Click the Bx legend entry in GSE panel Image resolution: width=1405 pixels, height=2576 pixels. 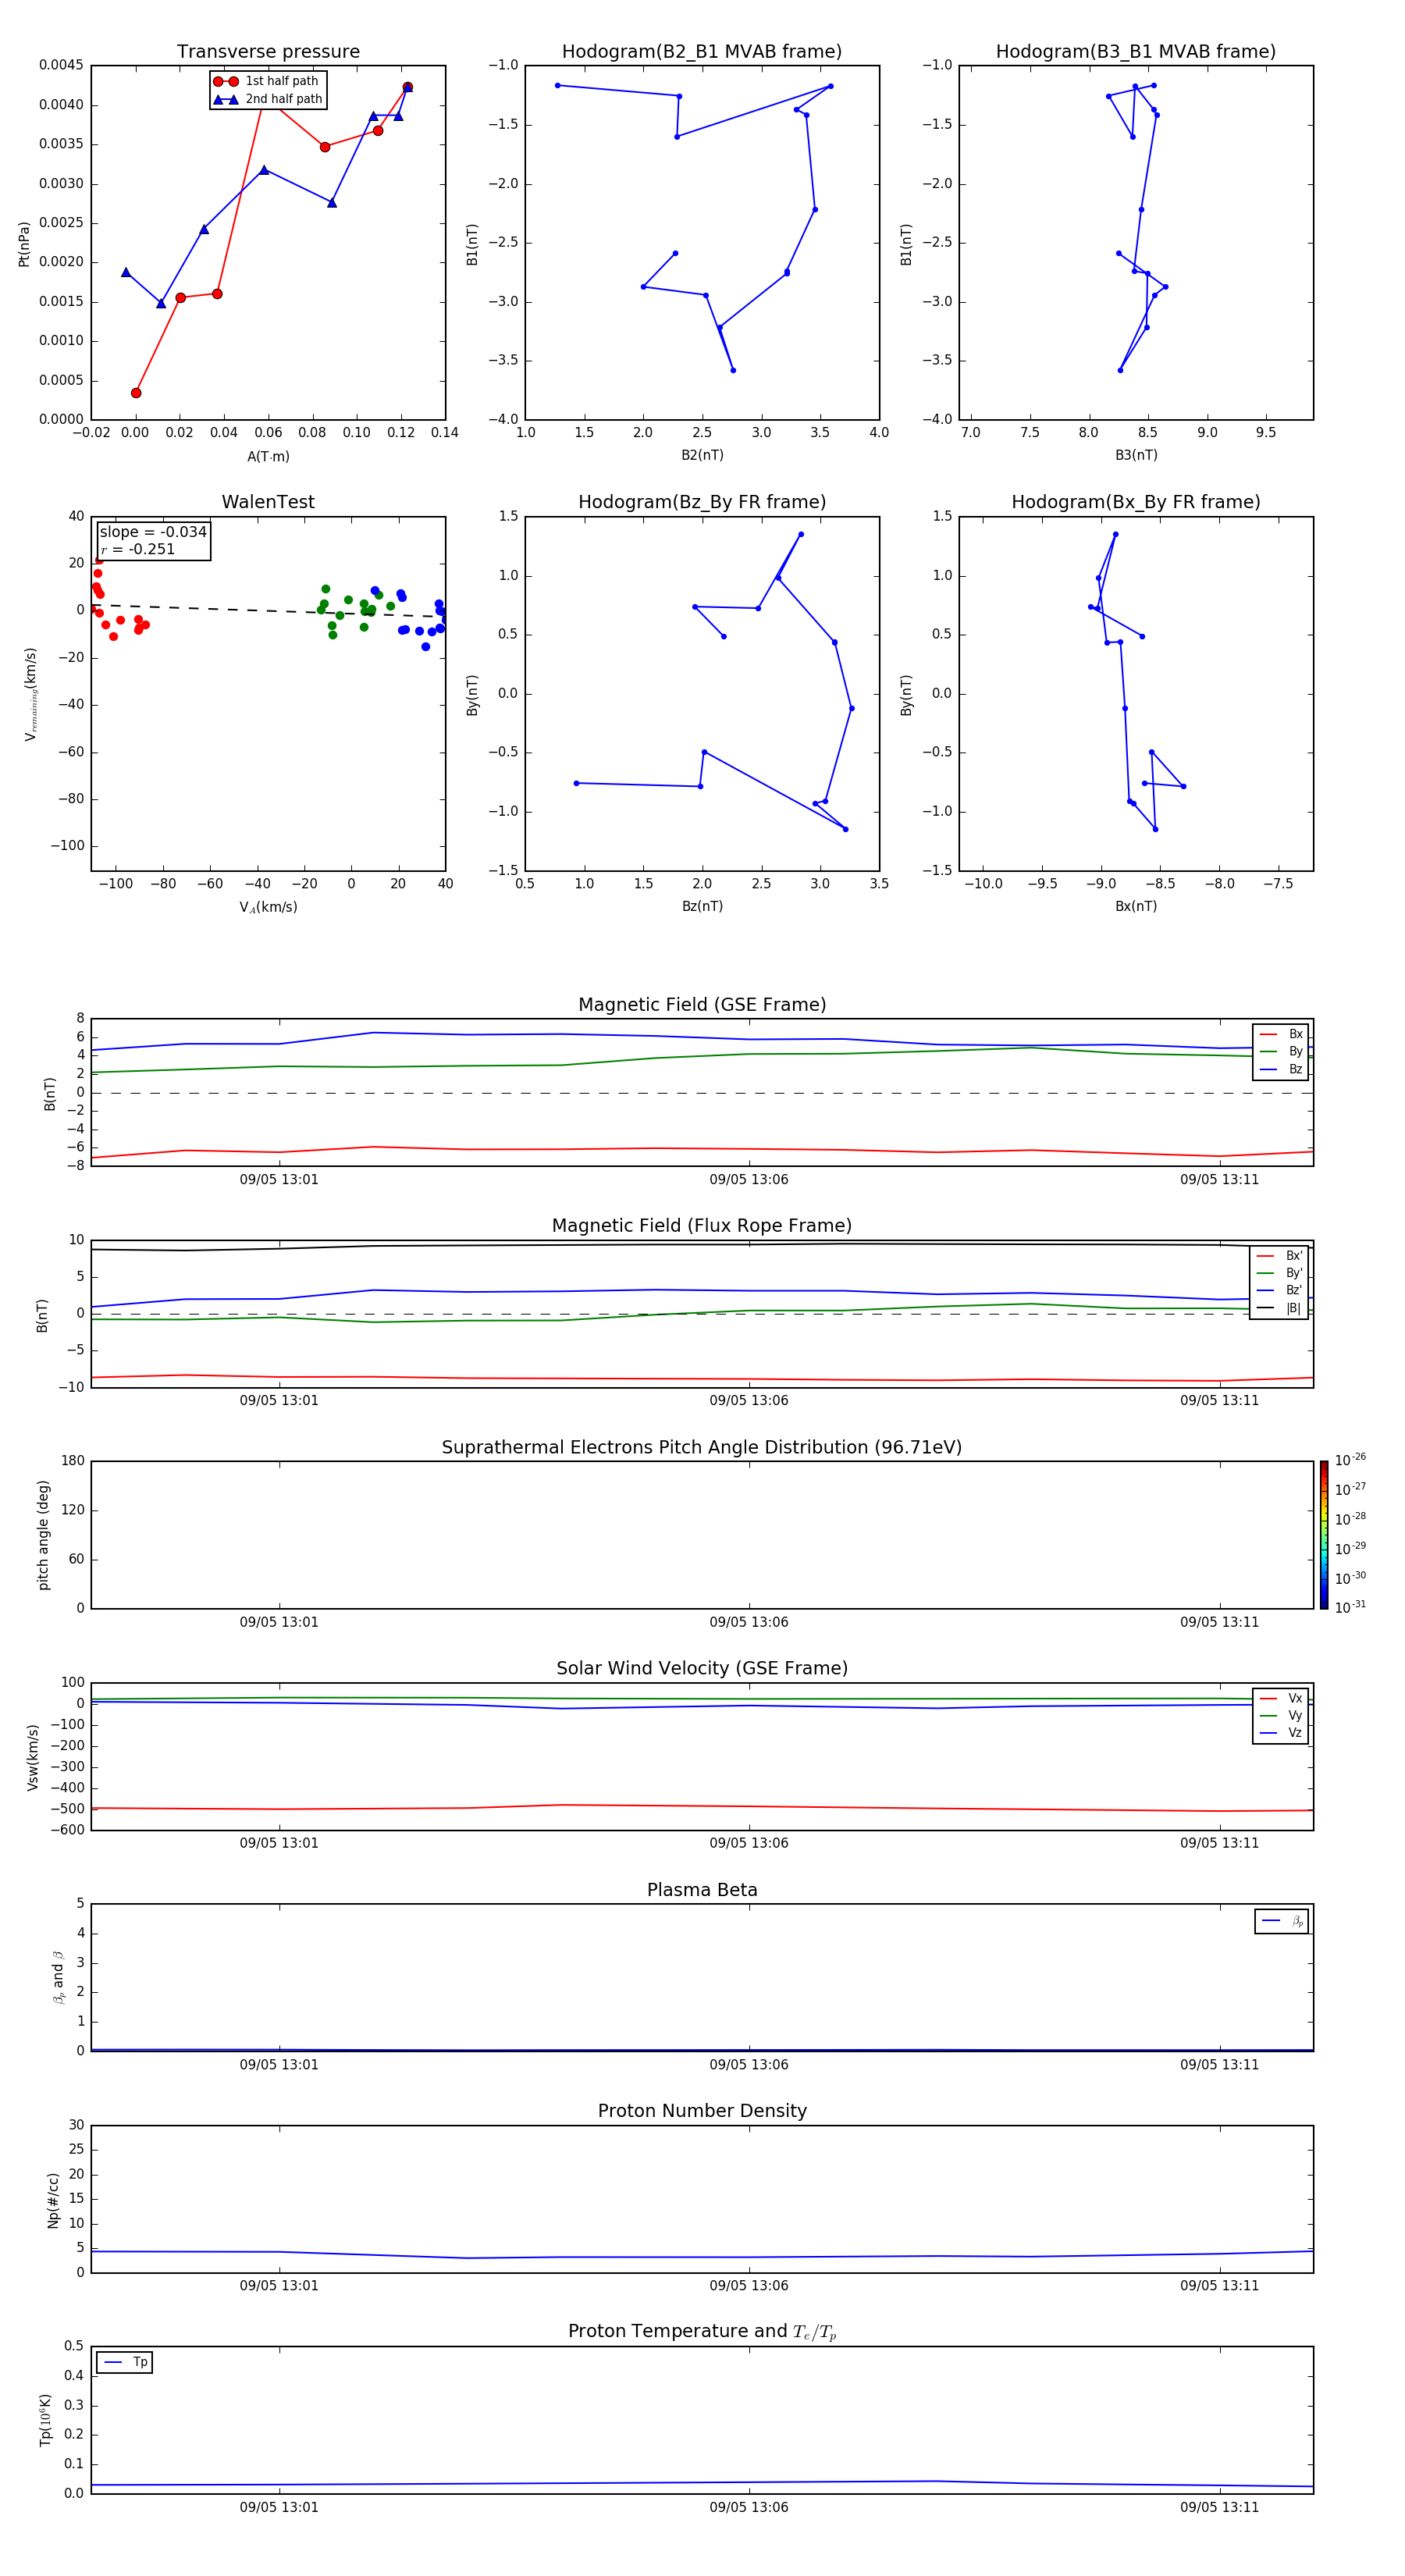(x=1281, y=1034)
